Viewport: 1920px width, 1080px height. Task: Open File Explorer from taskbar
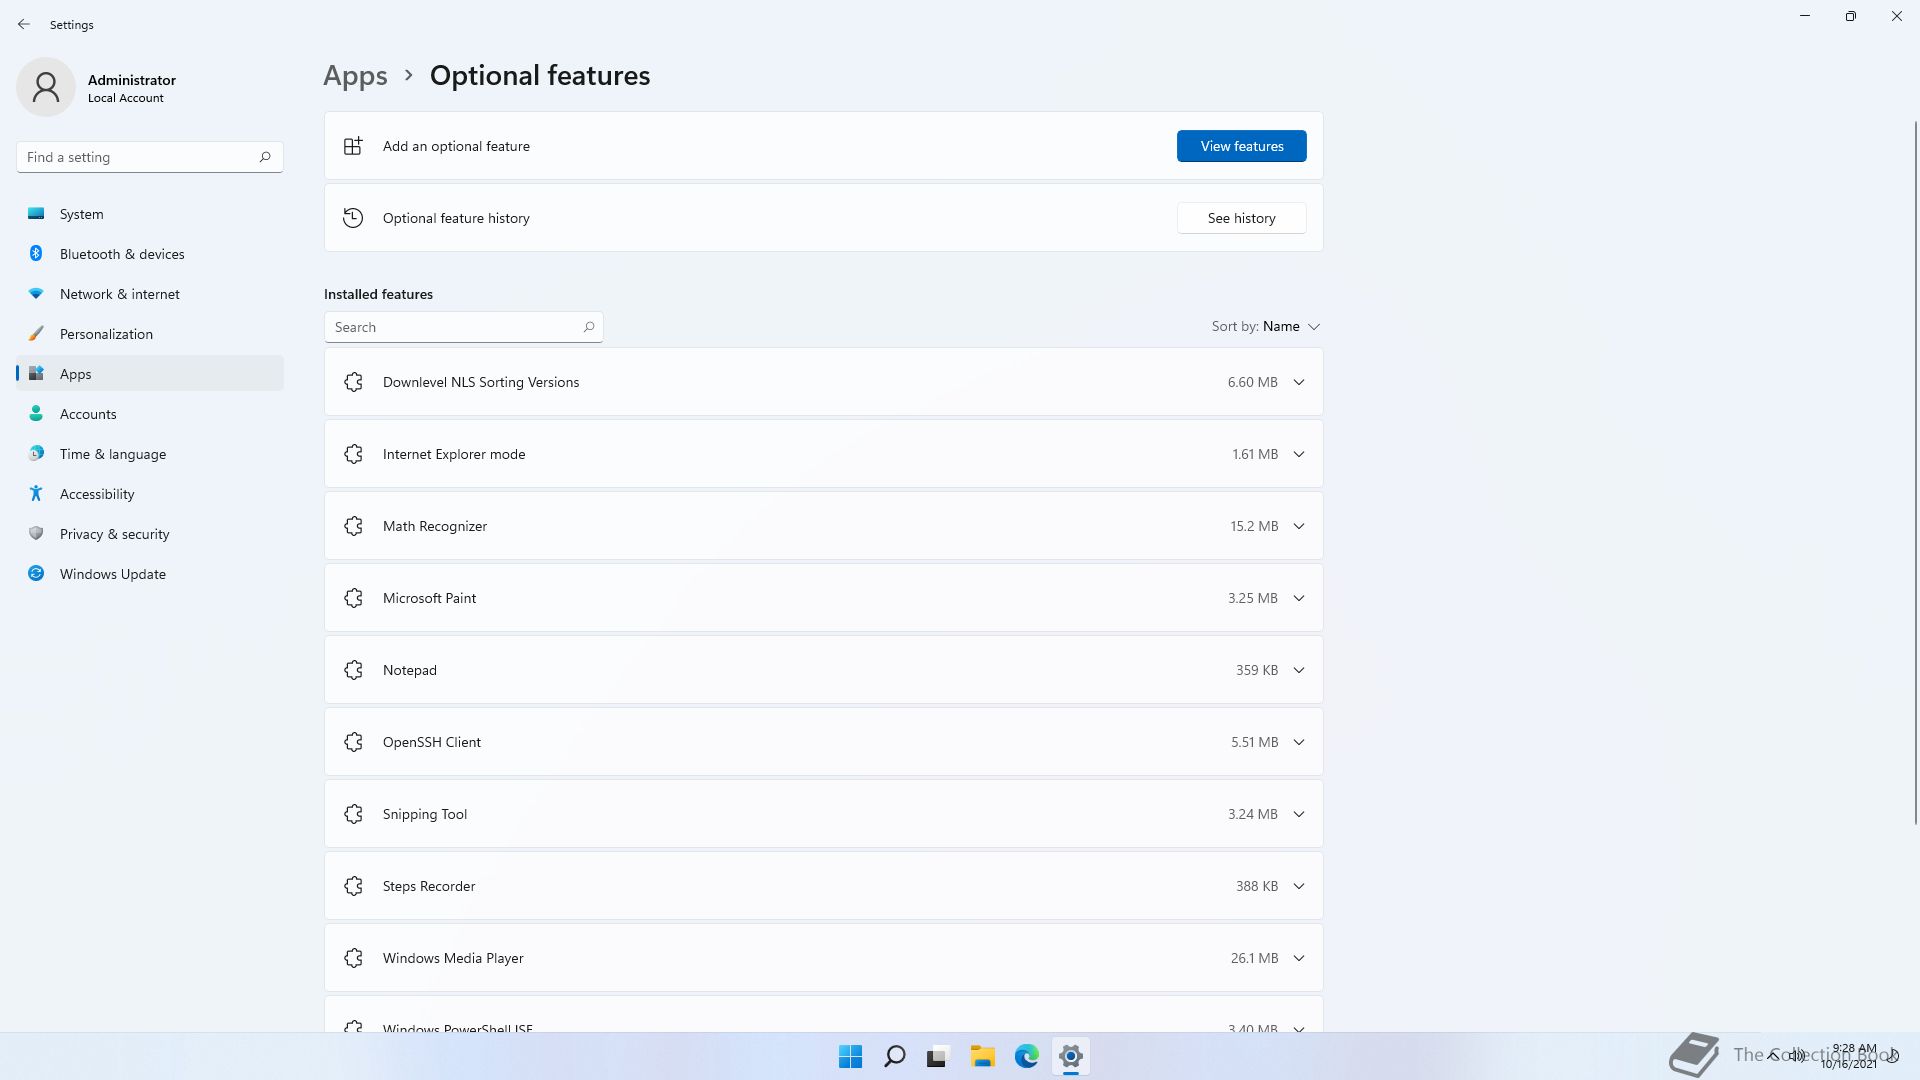982,1056
